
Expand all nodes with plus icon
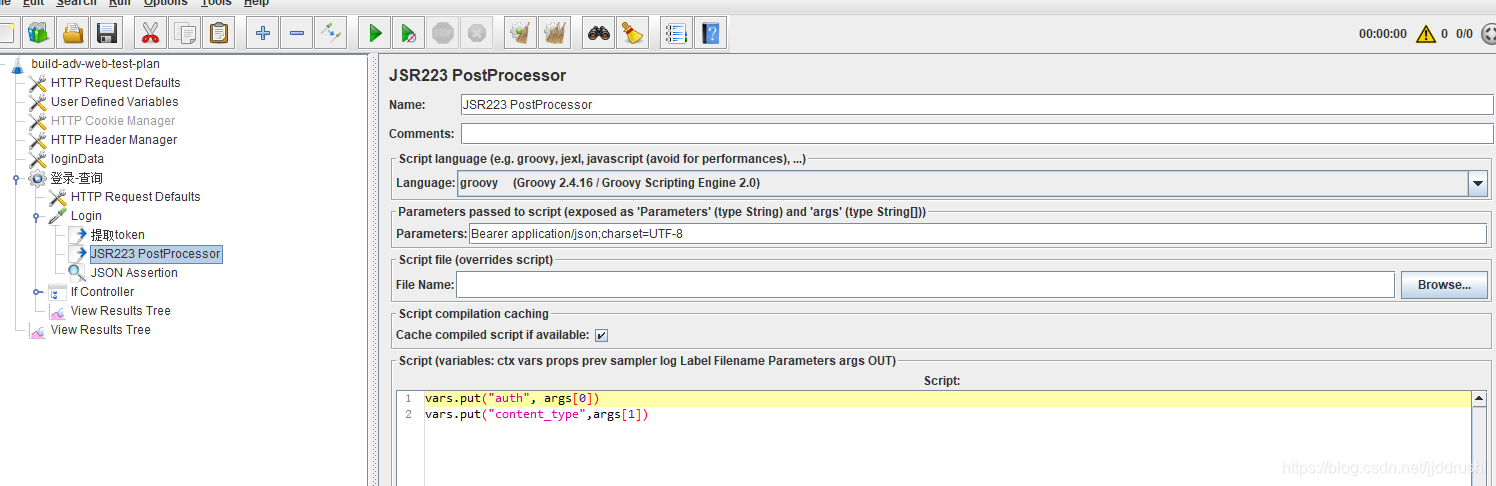coord(263,33)
